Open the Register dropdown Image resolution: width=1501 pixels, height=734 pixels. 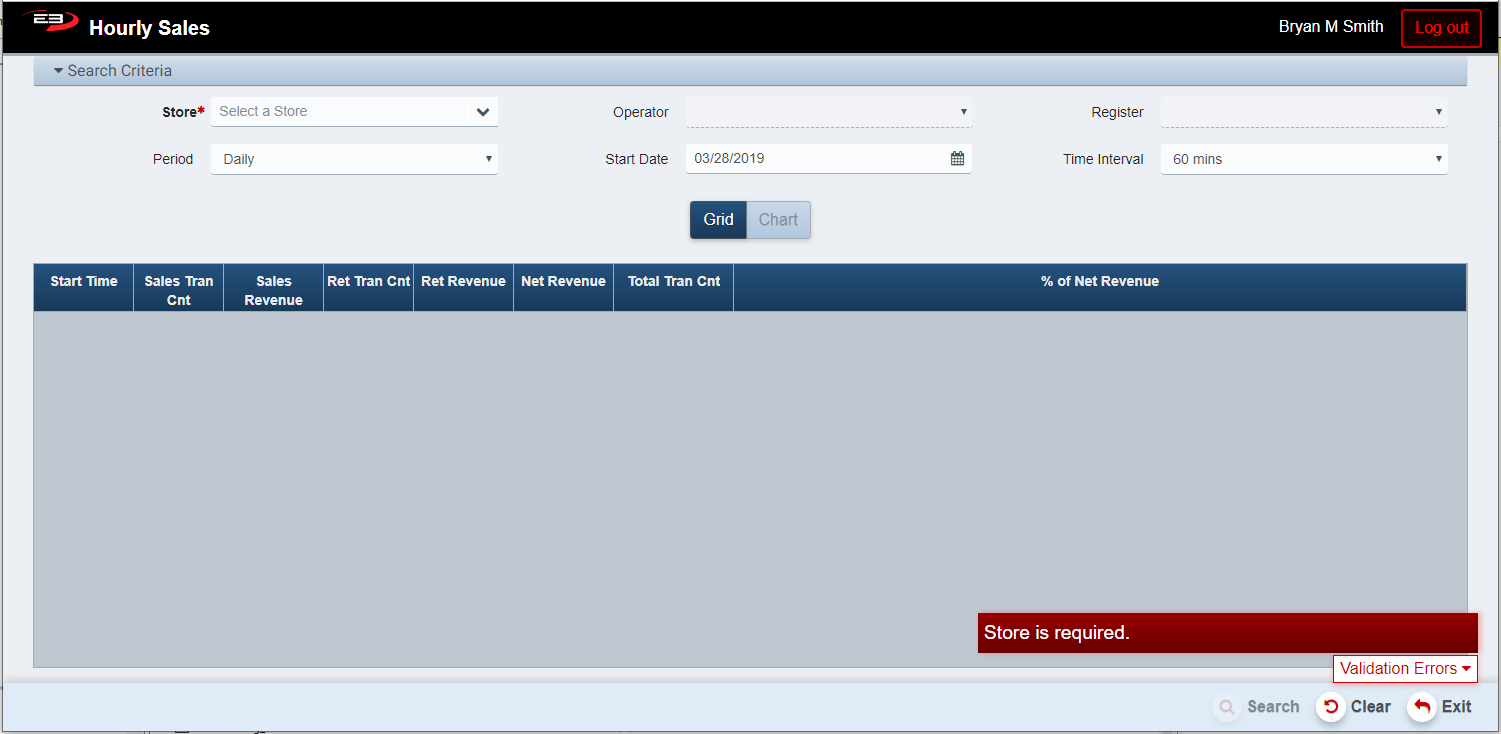pos(1303,112)
